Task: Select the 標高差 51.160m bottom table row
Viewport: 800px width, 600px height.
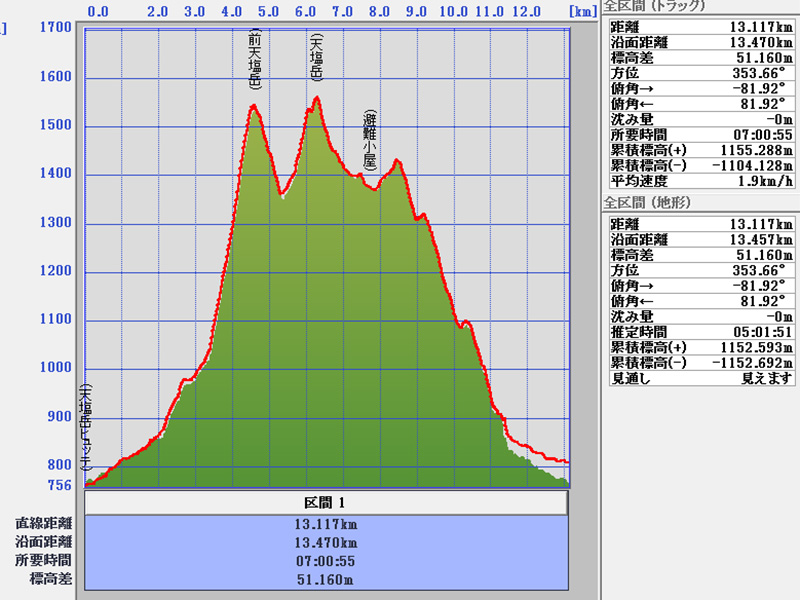Action: click(326, 579)
